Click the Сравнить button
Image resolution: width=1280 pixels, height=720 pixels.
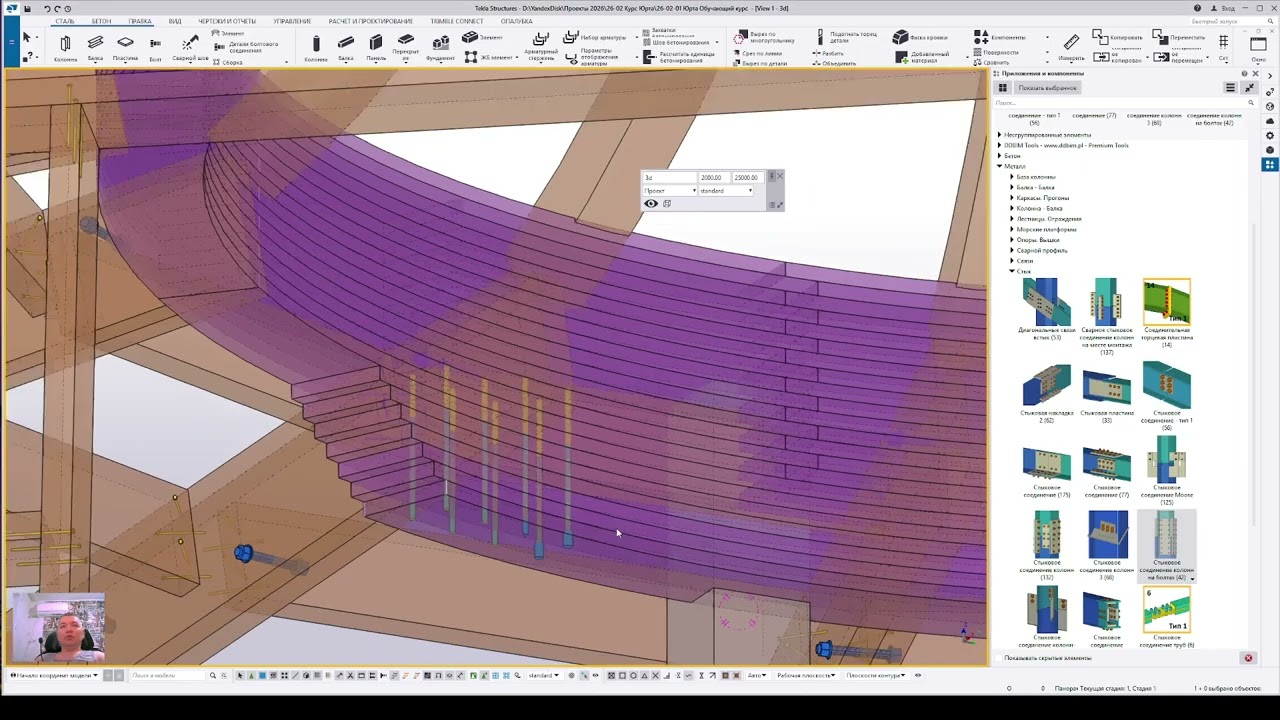992,63
